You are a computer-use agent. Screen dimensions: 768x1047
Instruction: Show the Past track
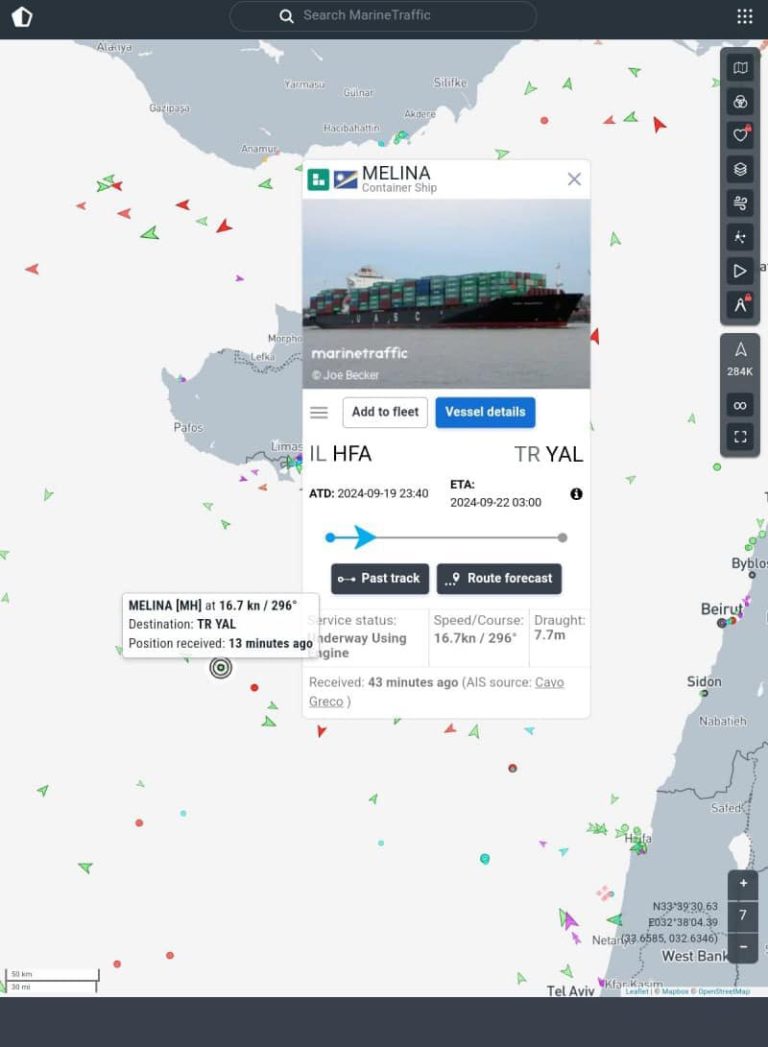pyautogui.click(x=379, y=578)
